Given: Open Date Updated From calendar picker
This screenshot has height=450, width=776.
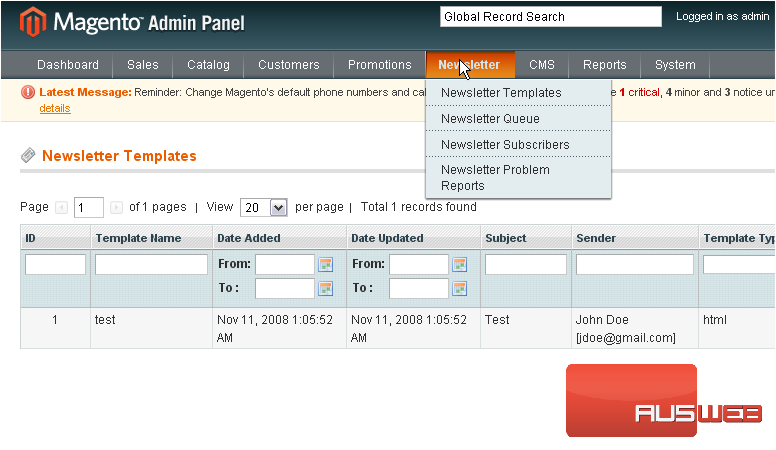Looking at the screenshot, I should [460, 264].
